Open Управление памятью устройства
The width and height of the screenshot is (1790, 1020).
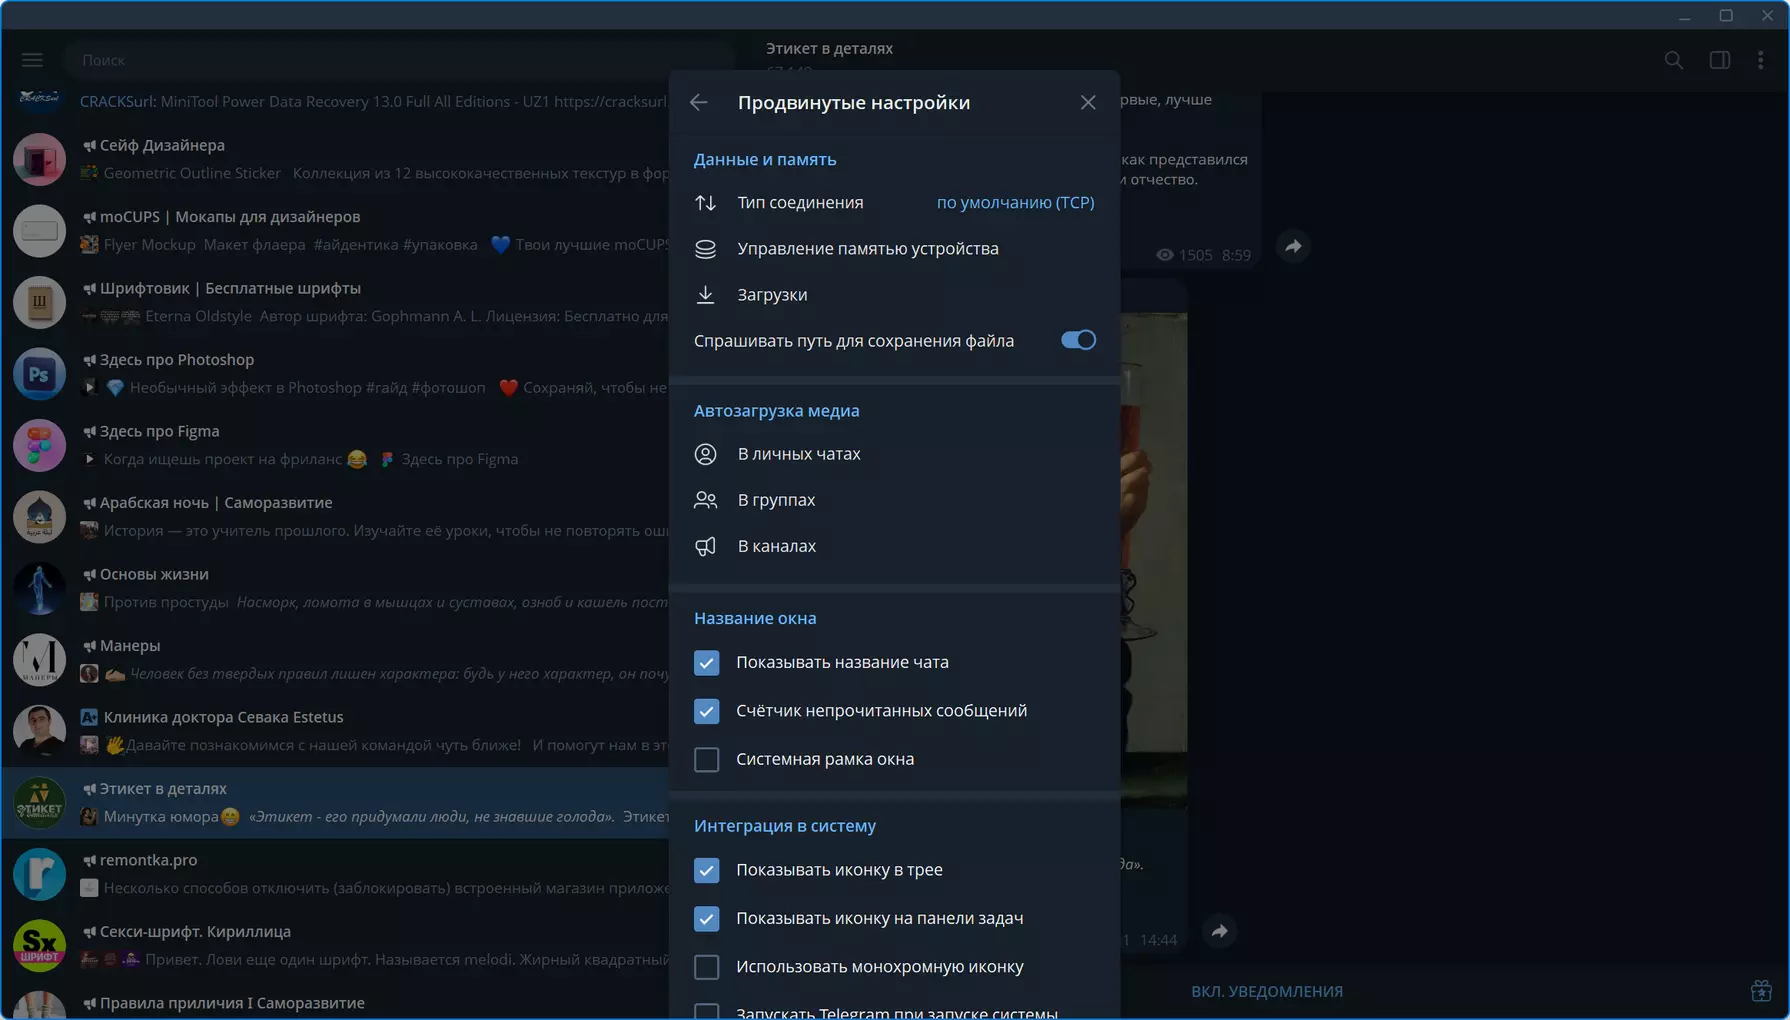pos(894,248)
